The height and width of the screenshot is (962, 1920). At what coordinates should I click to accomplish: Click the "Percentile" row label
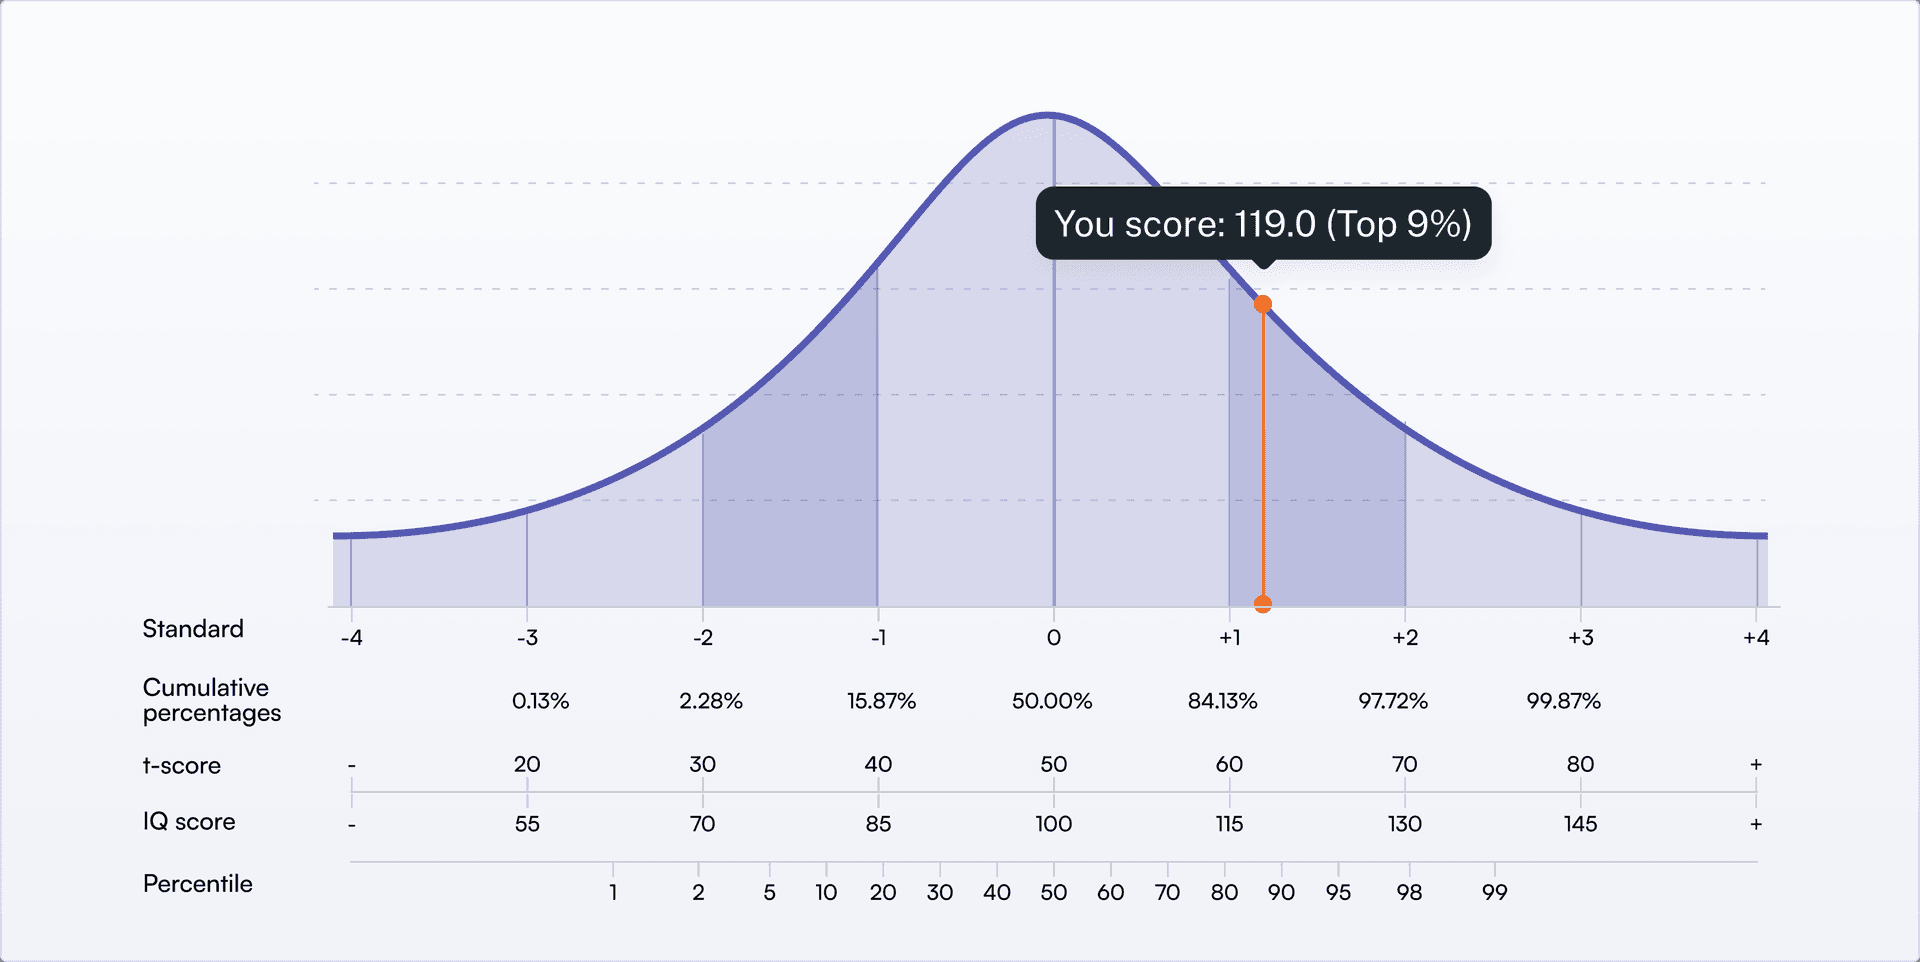(x=198, y=884)
